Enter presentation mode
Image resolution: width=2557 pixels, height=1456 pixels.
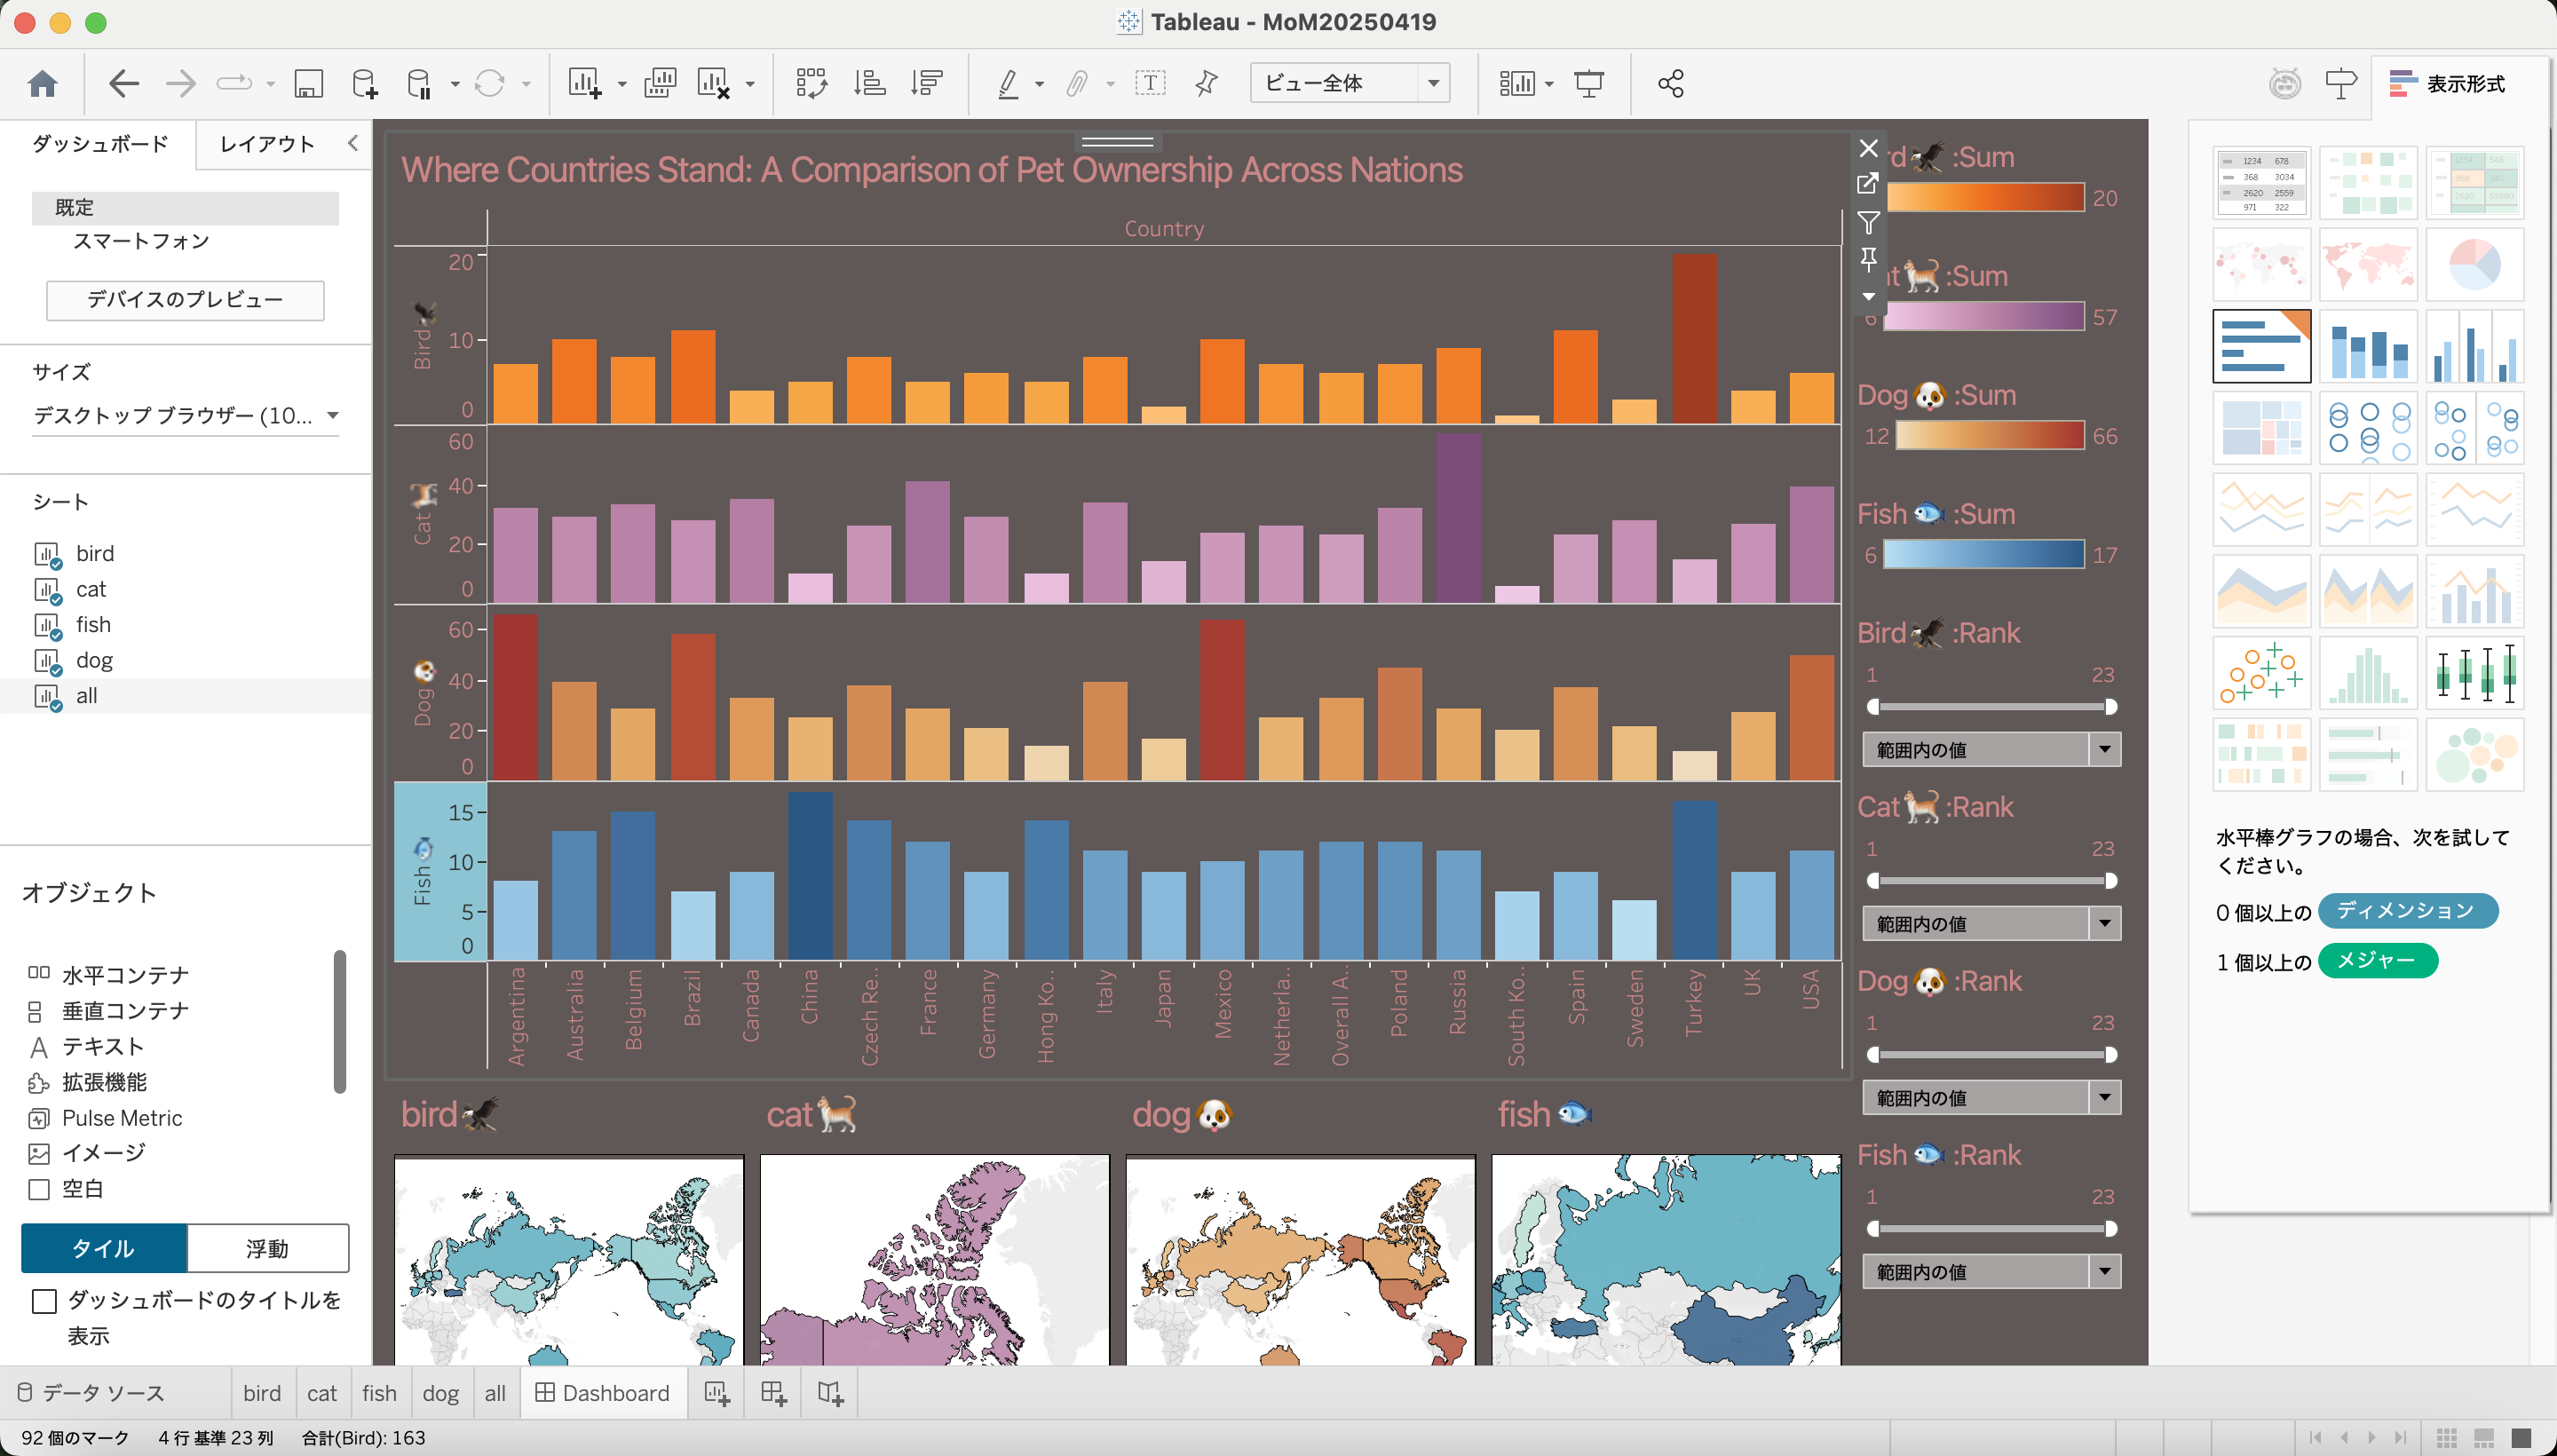point(1589,83)
